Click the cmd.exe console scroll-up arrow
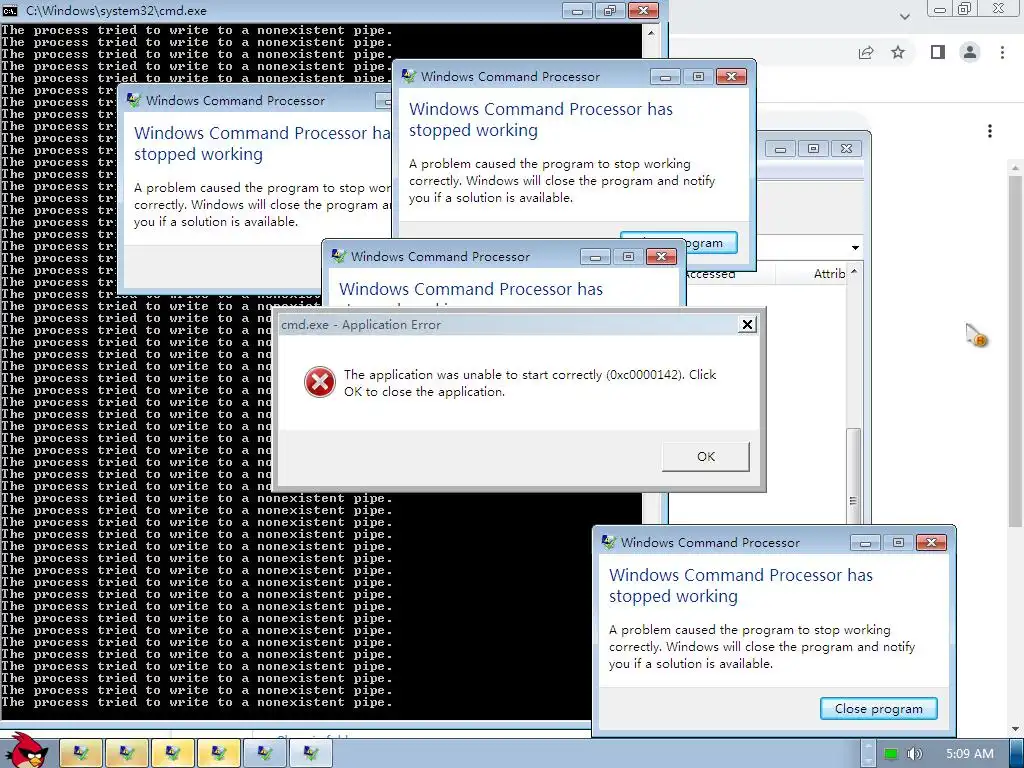1024x768 pixels. pyautogui.click(x=650, y=33)
